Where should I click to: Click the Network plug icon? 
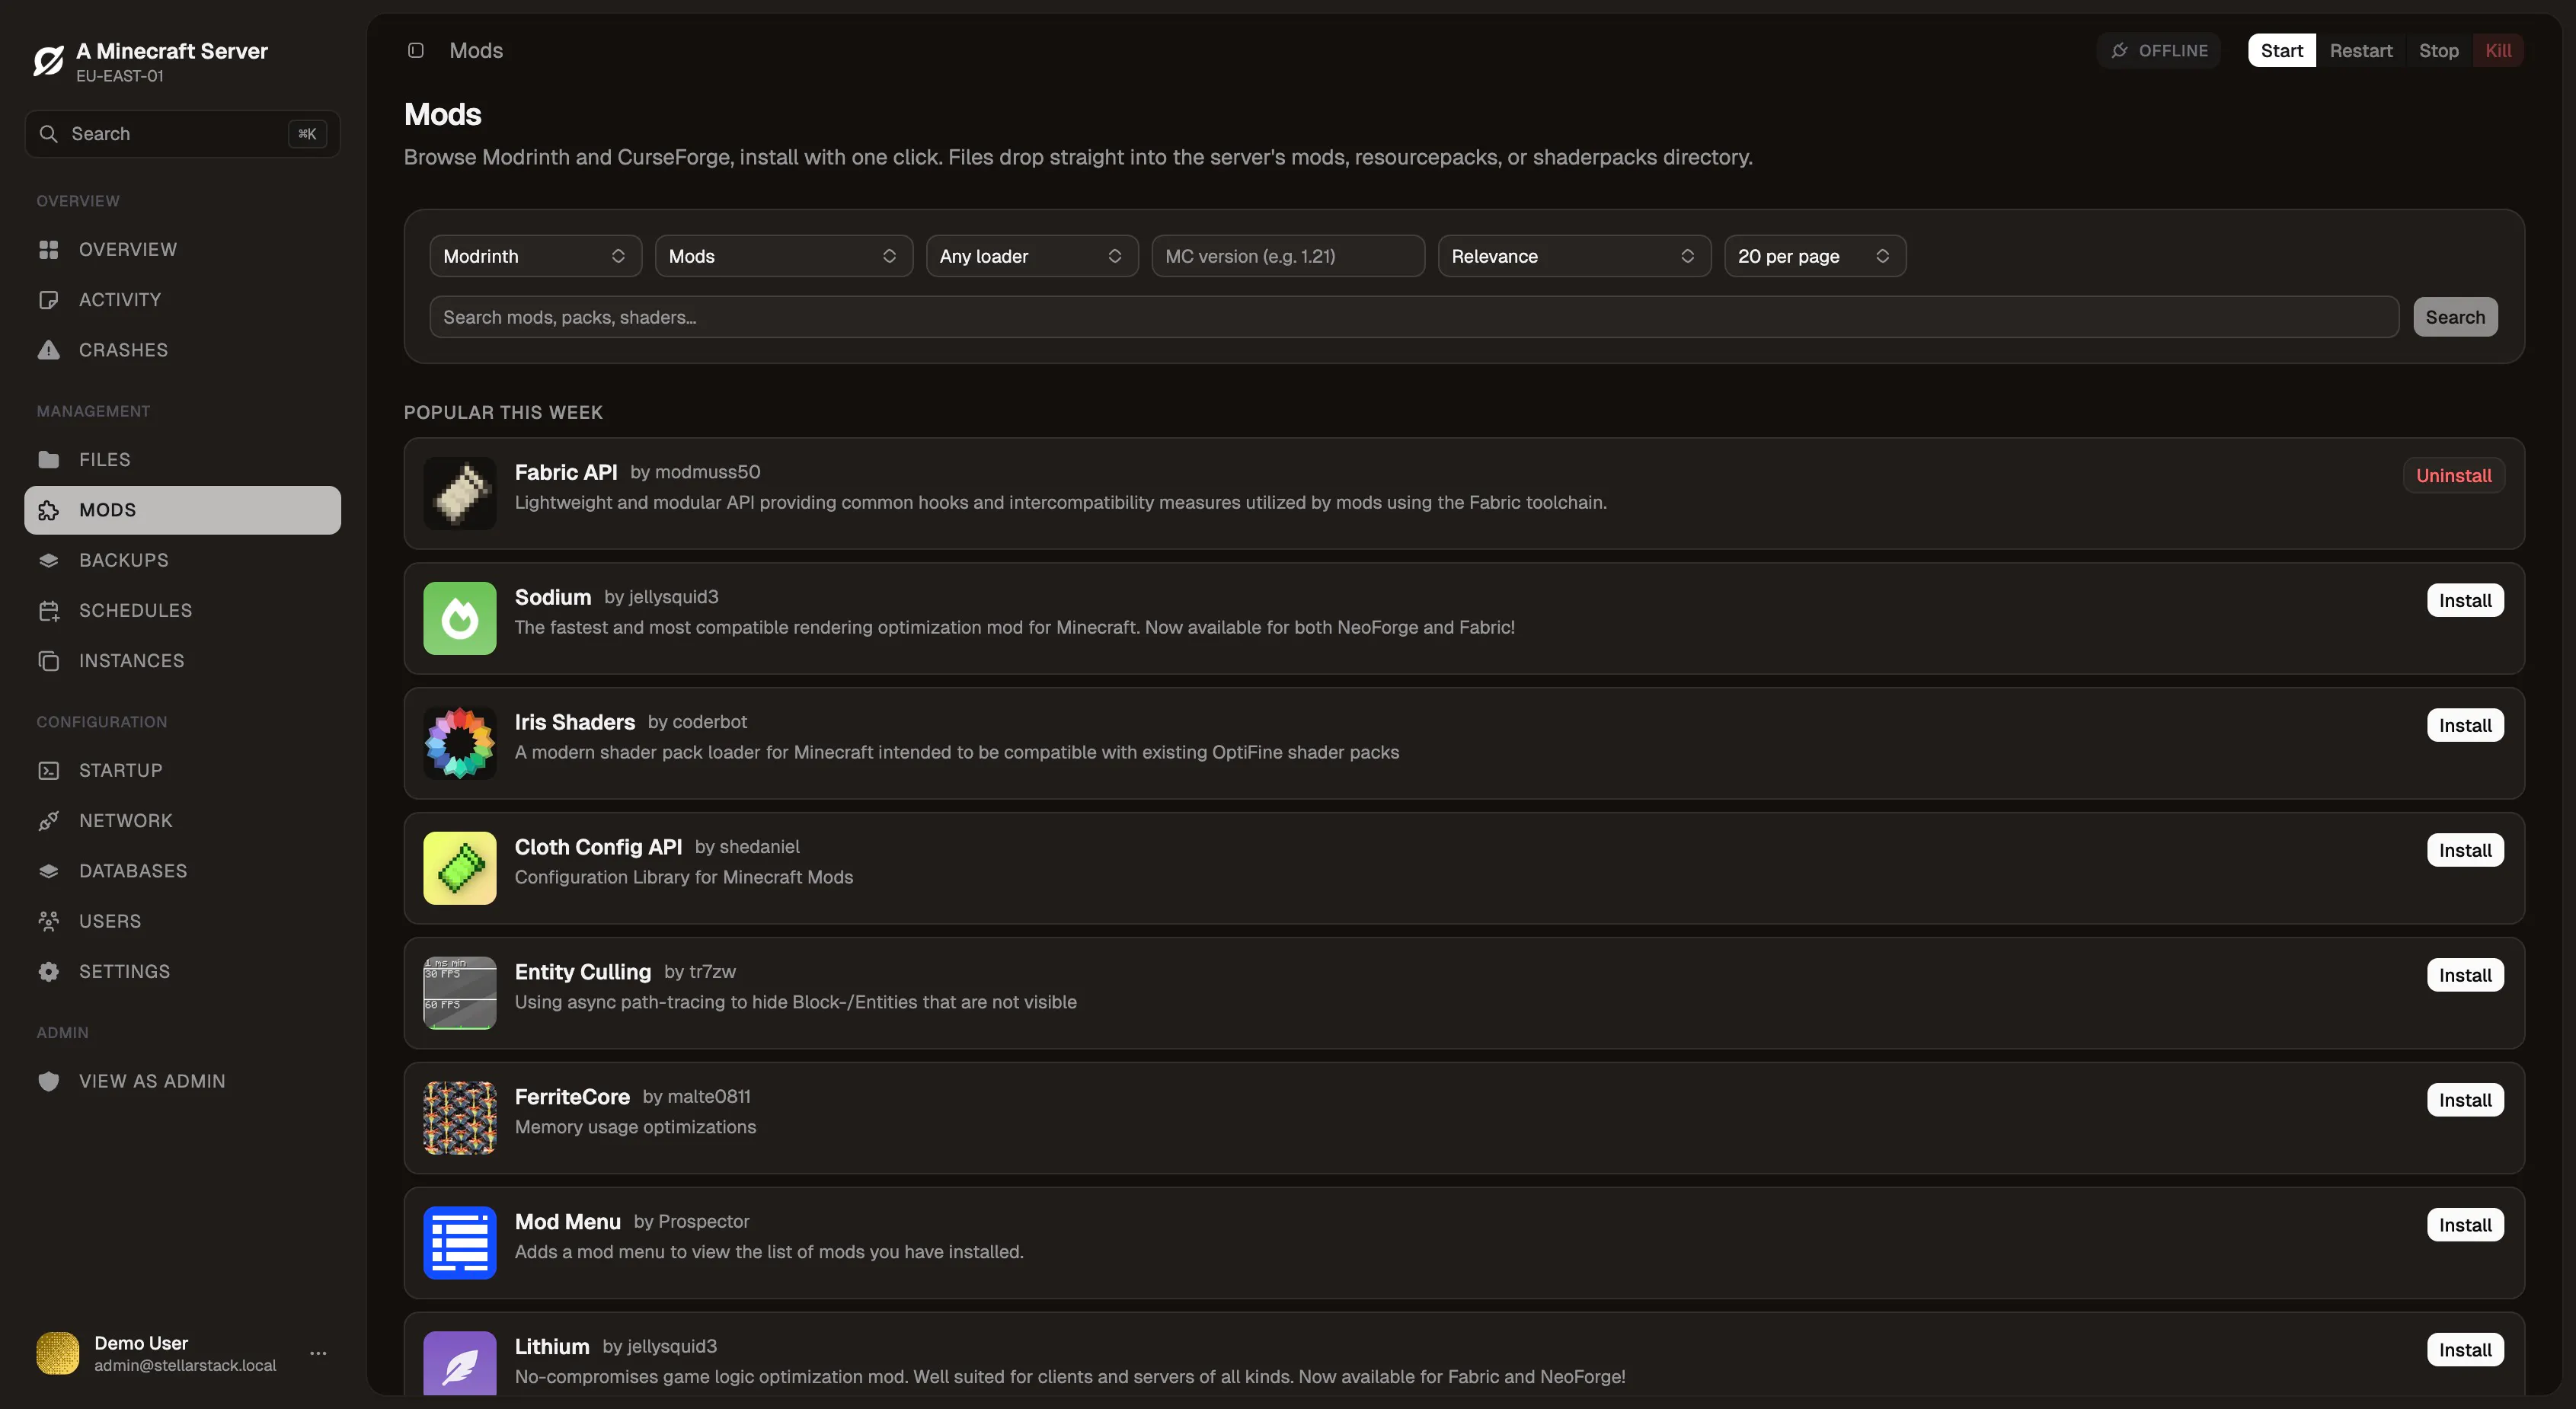pos(48,821)
